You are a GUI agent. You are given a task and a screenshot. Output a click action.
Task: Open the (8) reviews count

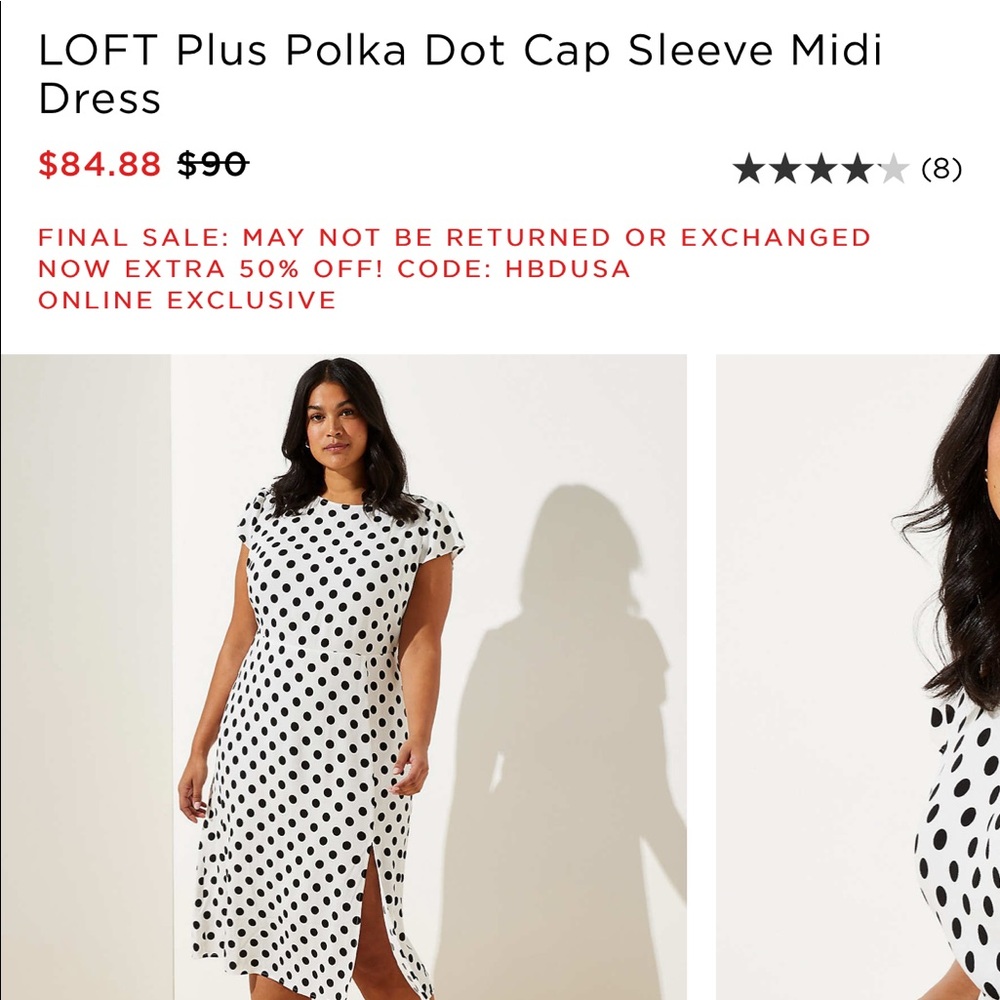click(941, 169)
